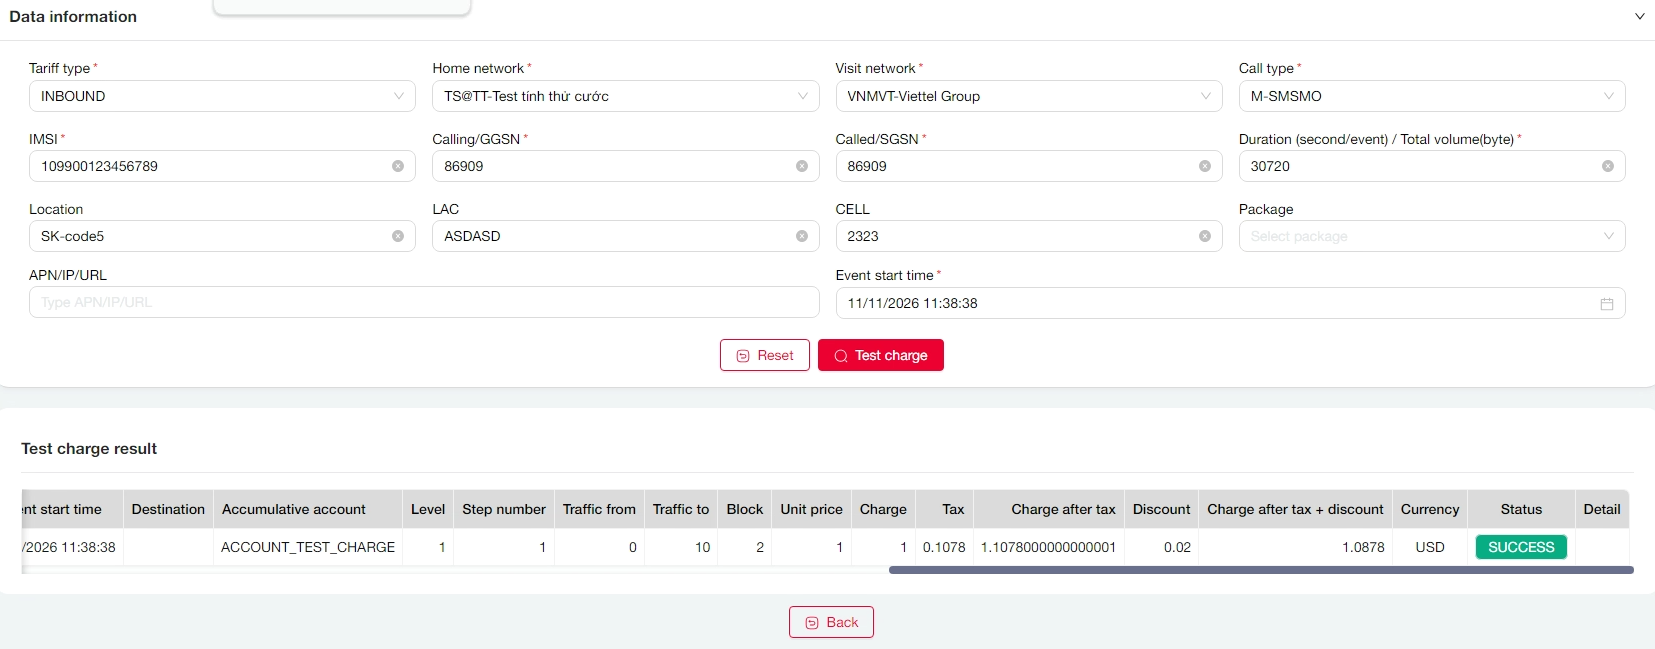Clear the IMSI field with its X icon
1655x649 pixels.
[398, 166]
